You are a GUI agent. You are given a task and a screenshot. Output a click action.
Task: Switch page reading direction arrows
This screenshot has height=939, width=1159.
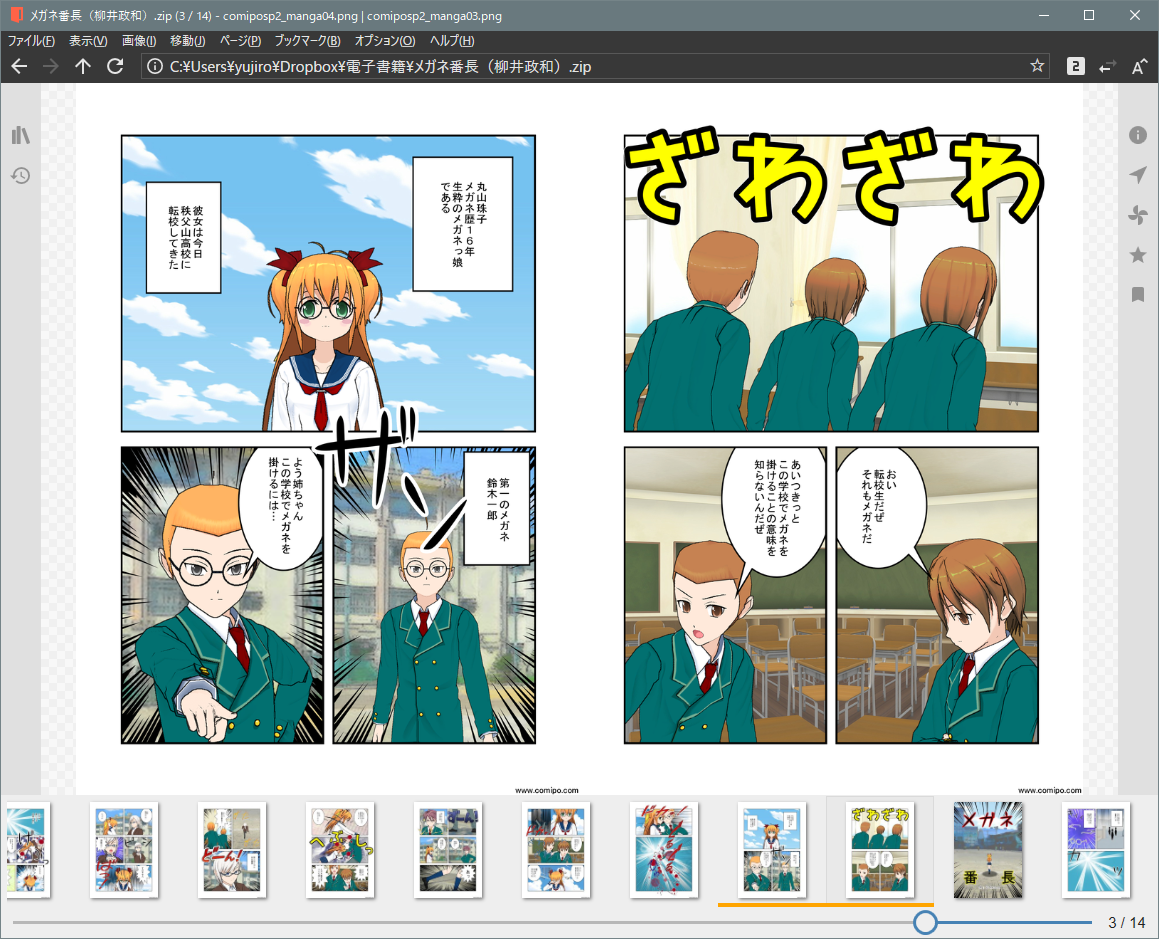coord(1107,67)
